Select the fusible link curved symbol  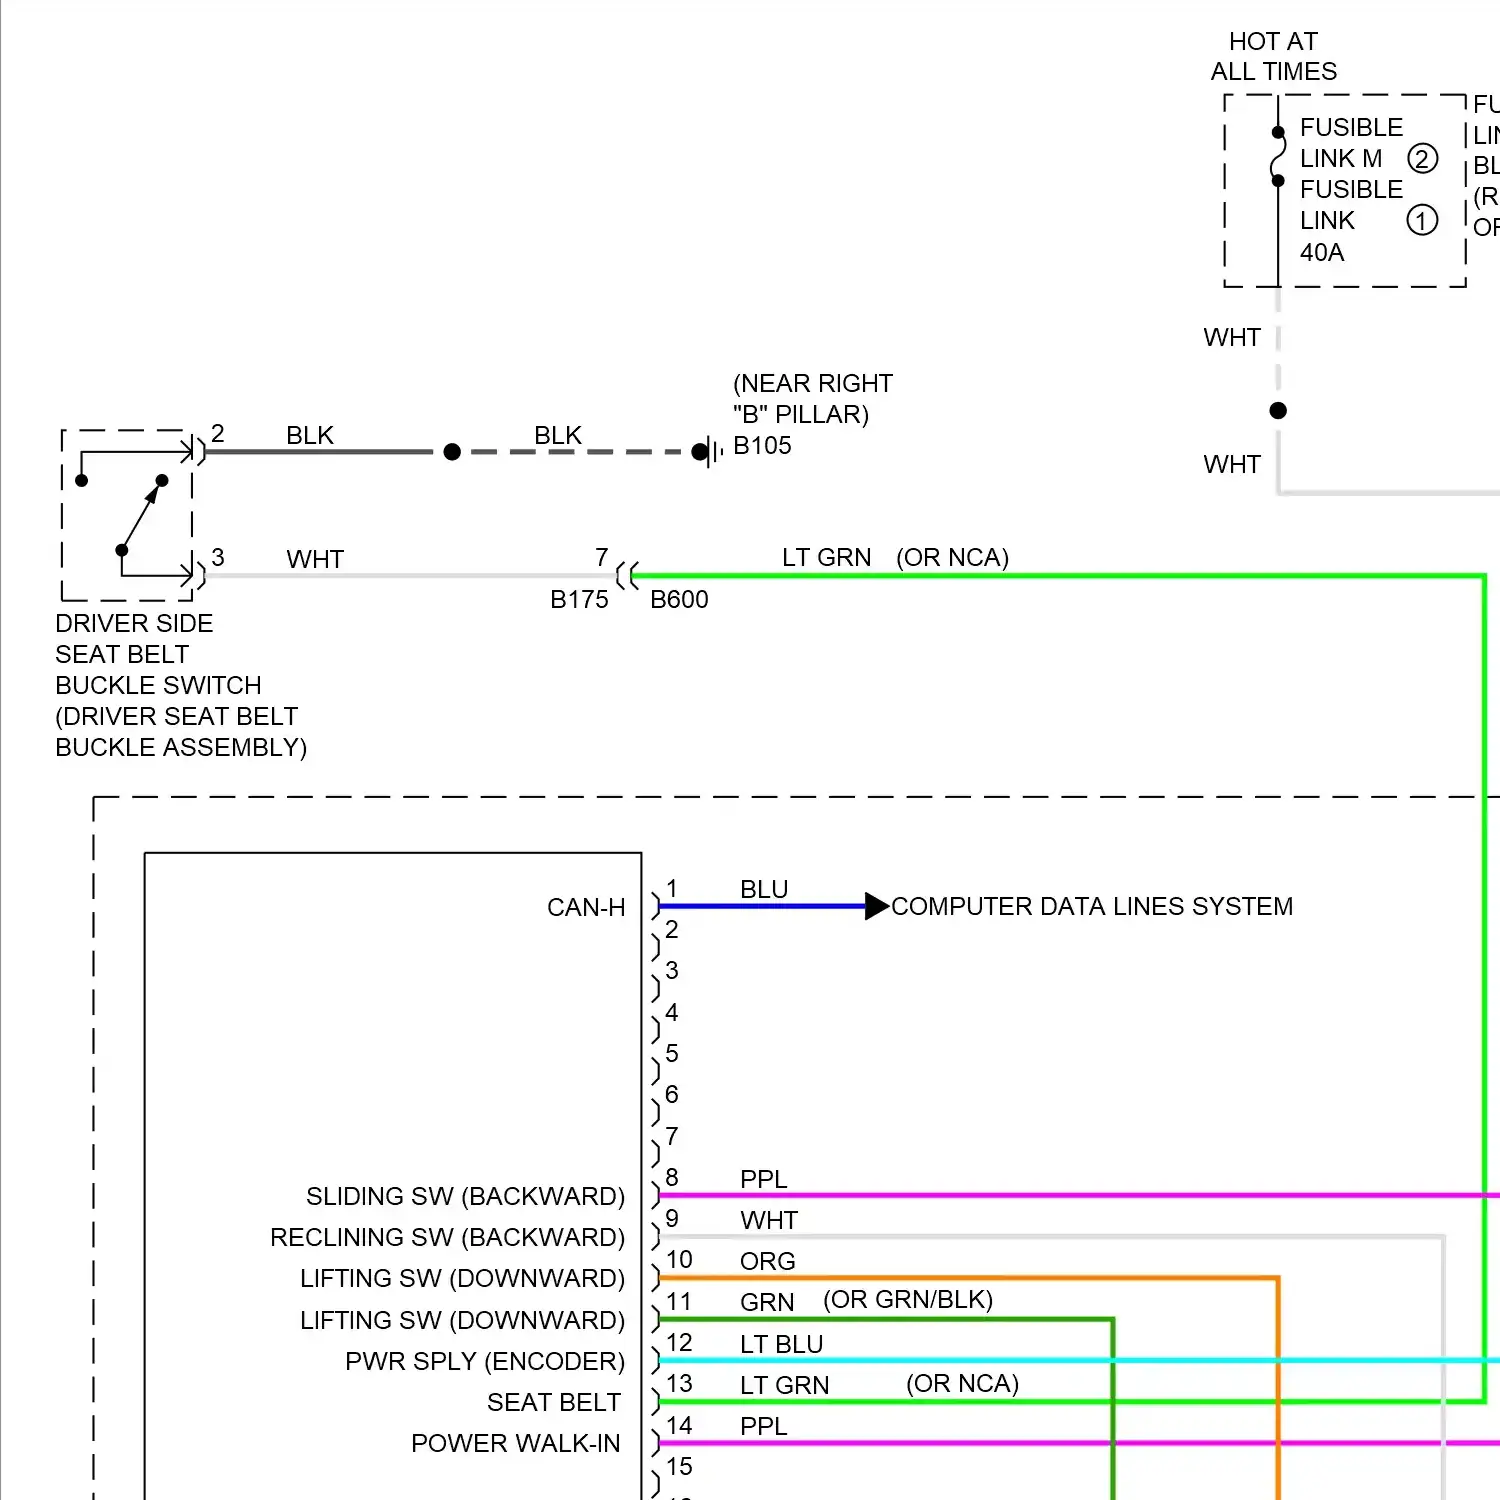[1277, 157]
